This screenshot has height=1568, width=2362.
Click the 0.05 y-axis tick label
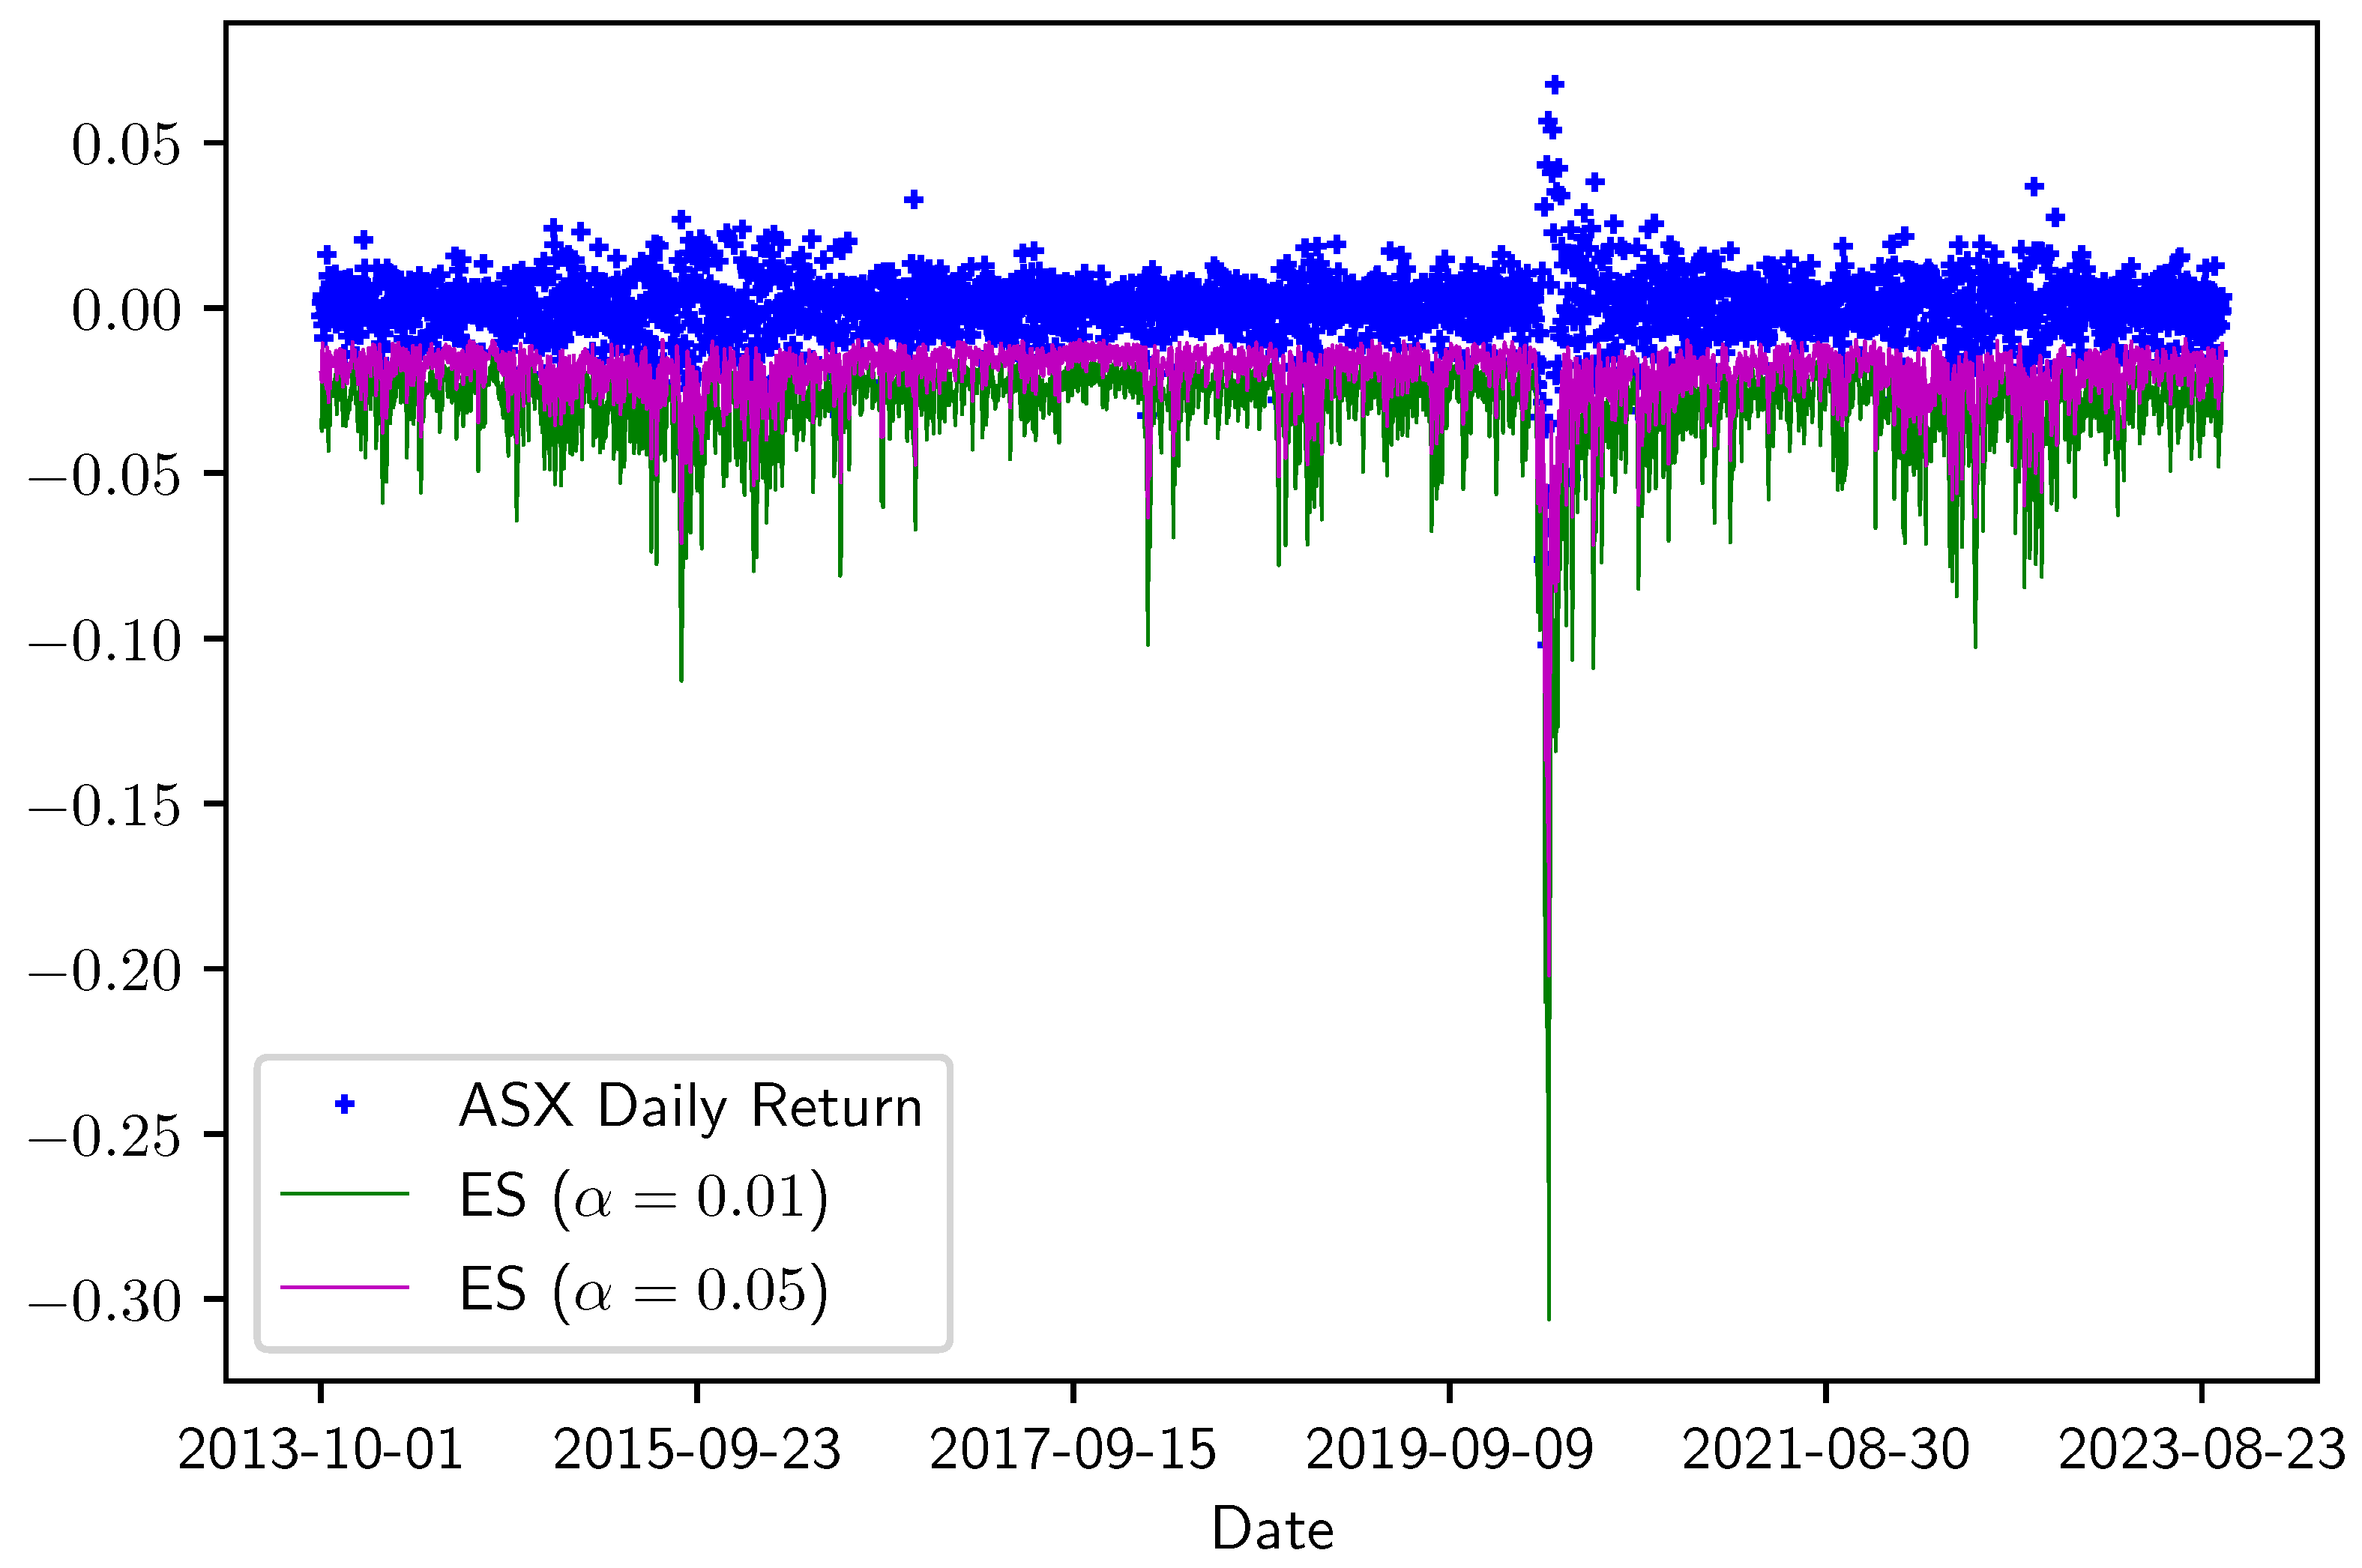(x=126, y=145)
